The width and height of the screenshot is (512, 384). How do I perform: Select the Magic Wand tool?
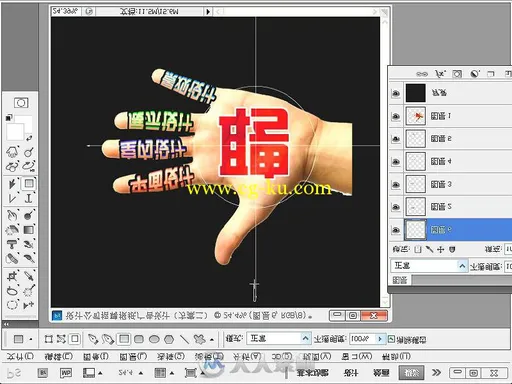(x=29, y=291)
